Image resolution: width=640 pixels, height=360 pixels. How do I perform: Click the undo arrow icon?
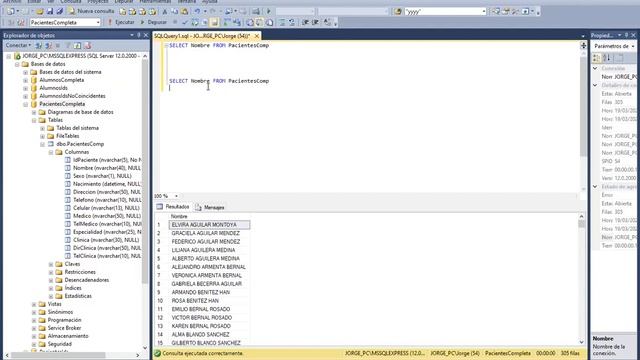point(197,12)
